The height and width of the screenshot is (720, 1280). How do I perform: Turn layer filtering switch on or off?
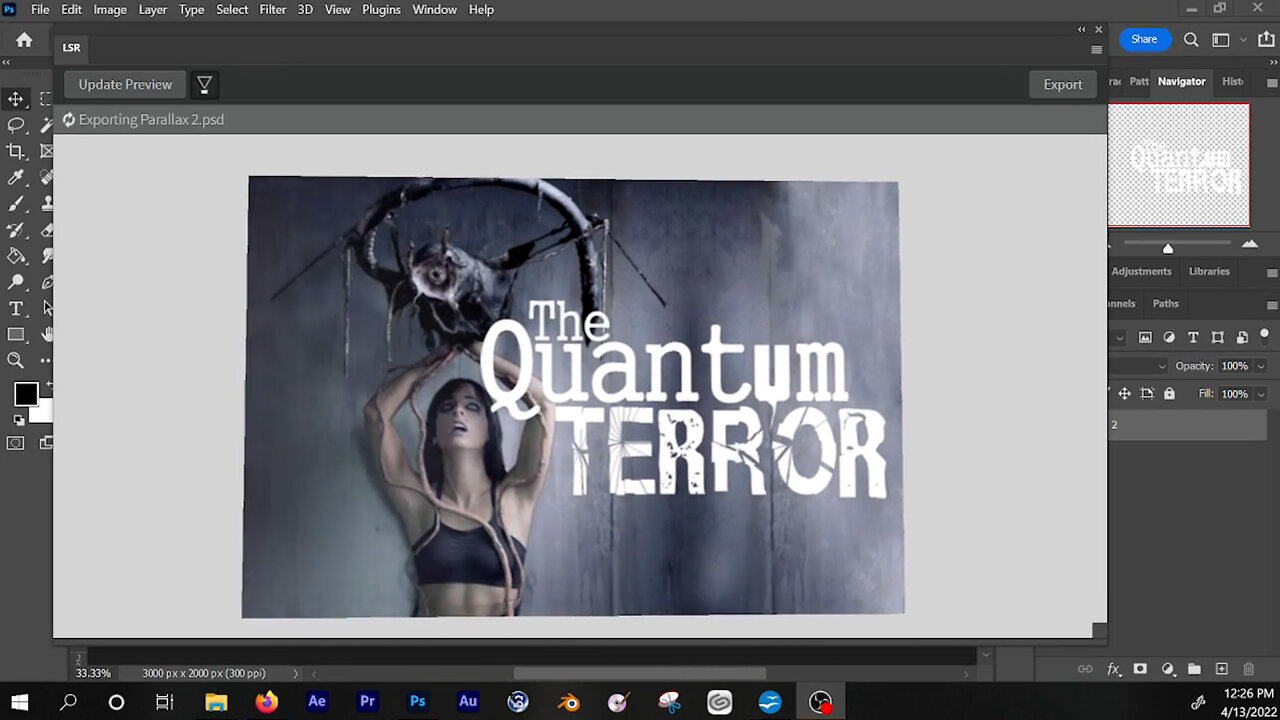pos(1265,335)
